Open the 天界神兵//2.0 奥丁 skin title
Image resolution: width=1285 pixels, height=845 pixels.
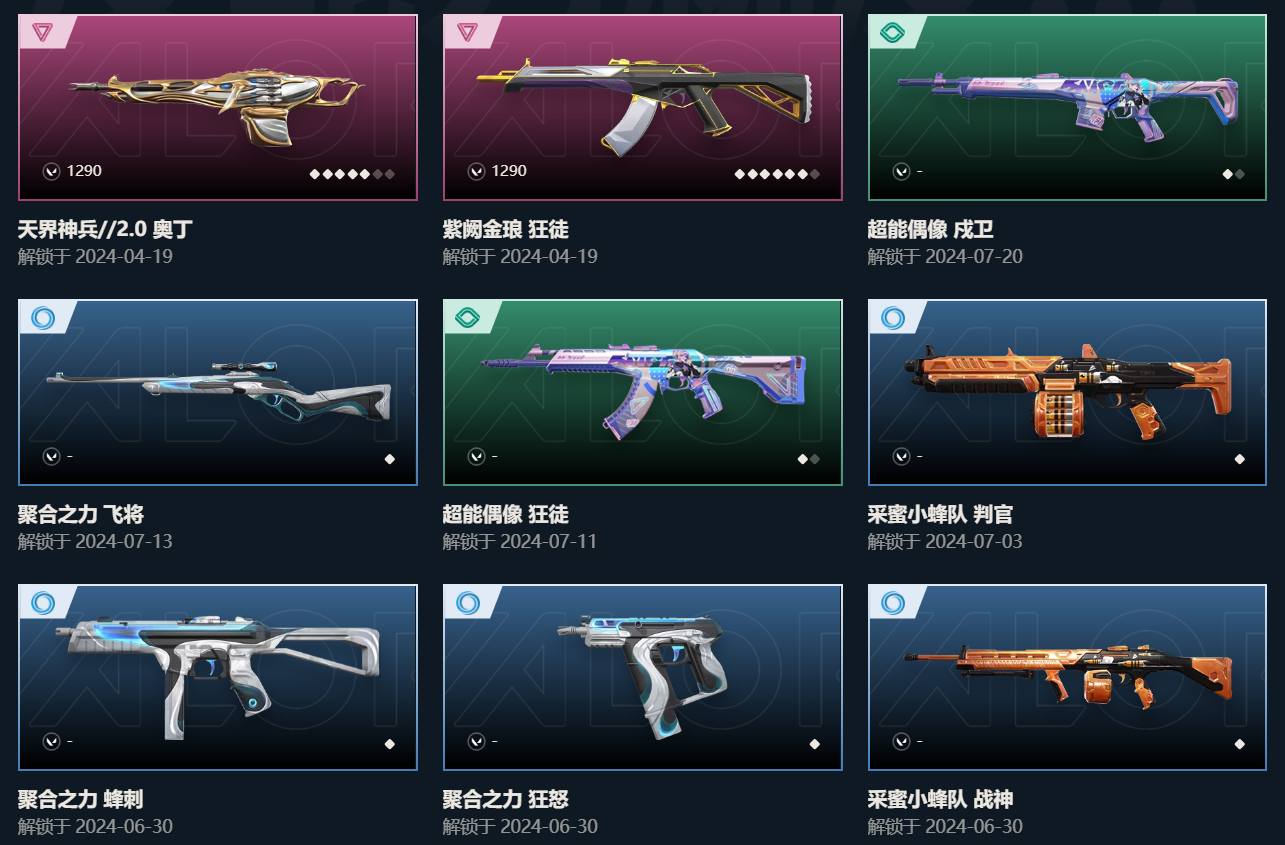click(x=105, y=229)
